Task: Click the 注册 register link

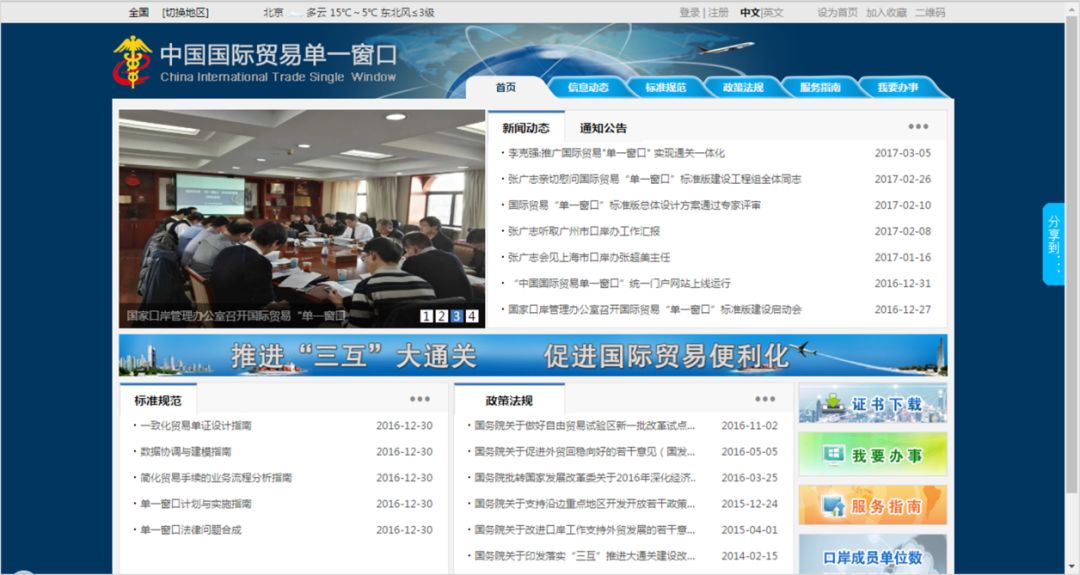Action: point(718,12)
